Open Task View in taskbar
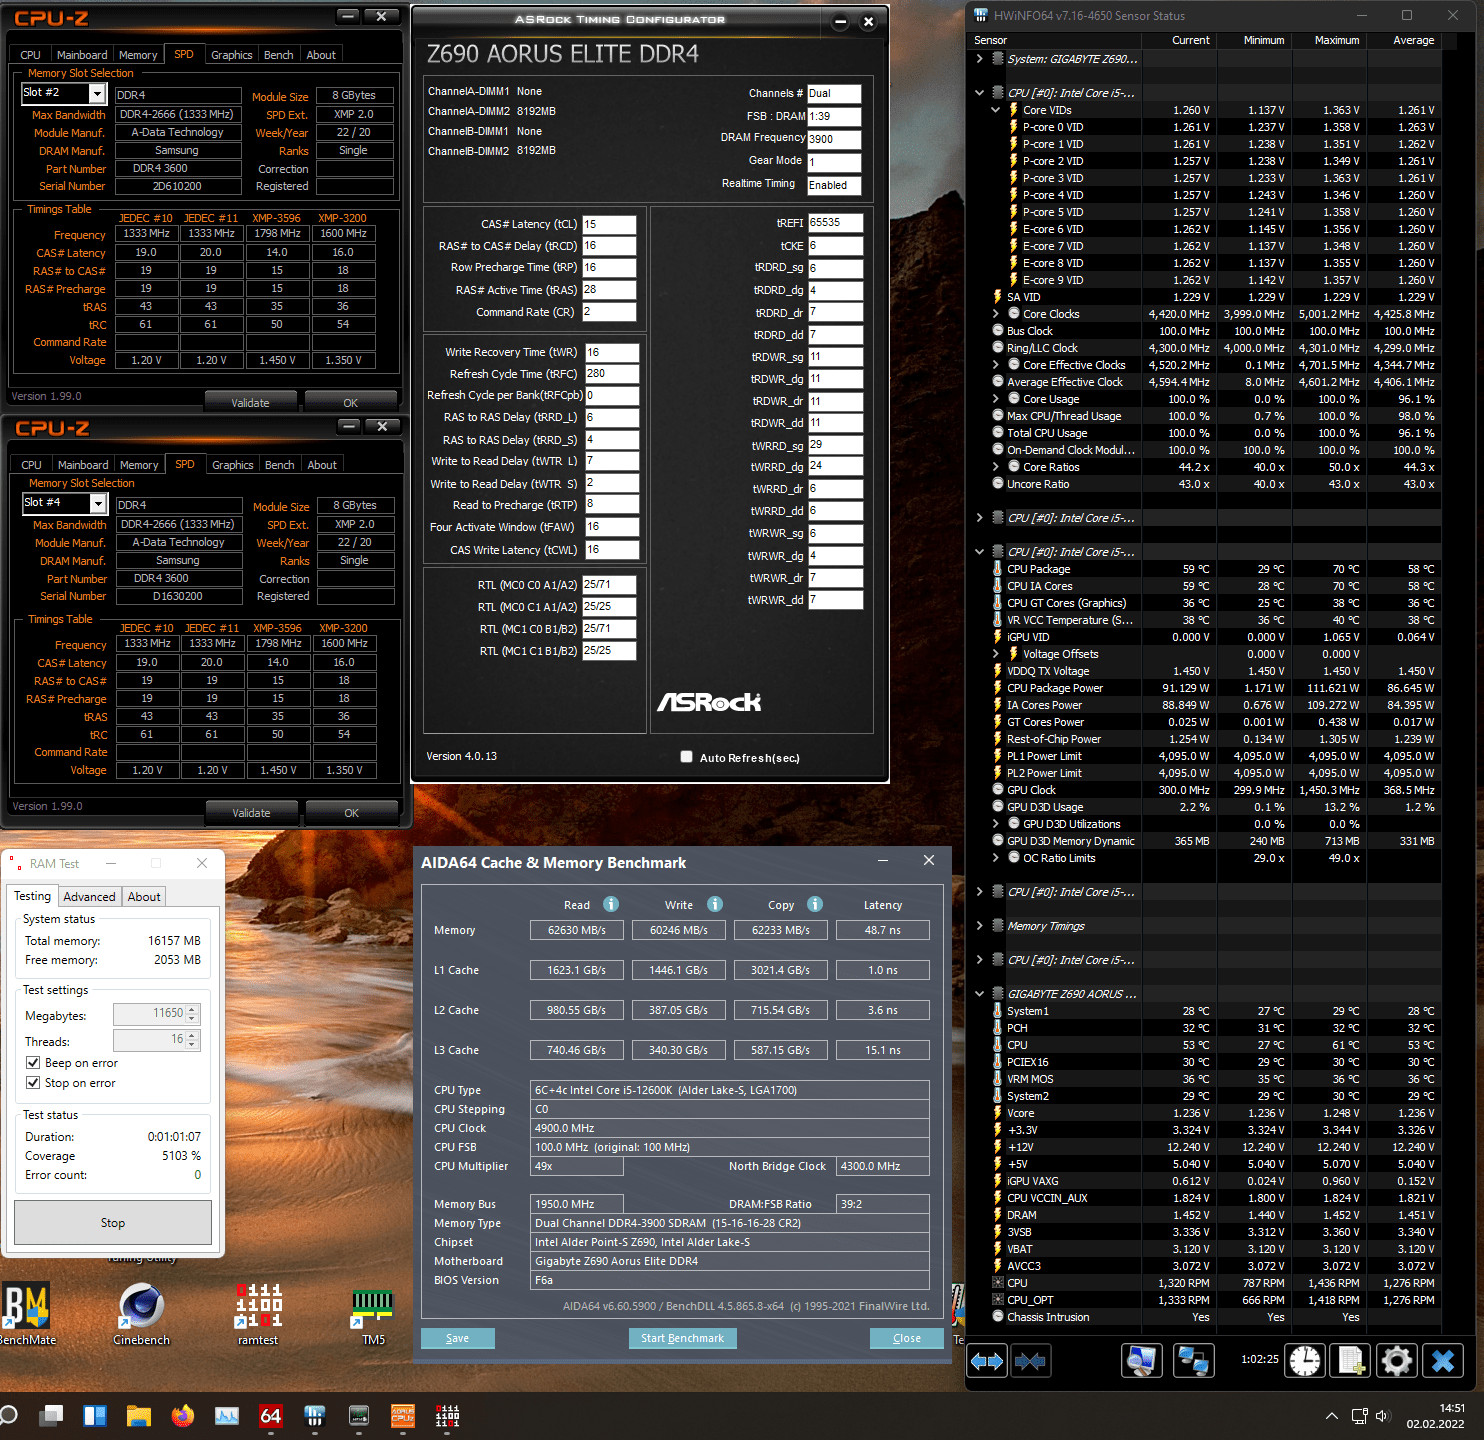Image resolution: width=1484 pixels, height=1440 pixels. pyautogui.click(x=51, y=1416)
